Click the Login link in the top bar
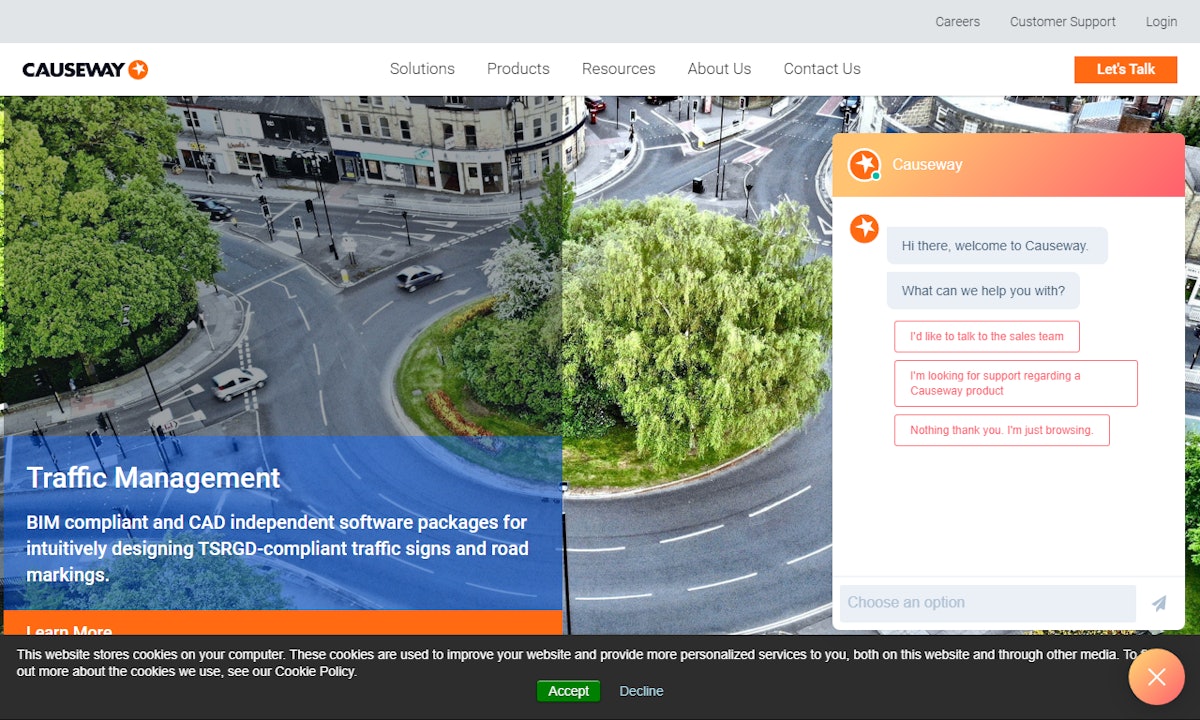Screen dimensions: 1200x720 coord(1161,21)
